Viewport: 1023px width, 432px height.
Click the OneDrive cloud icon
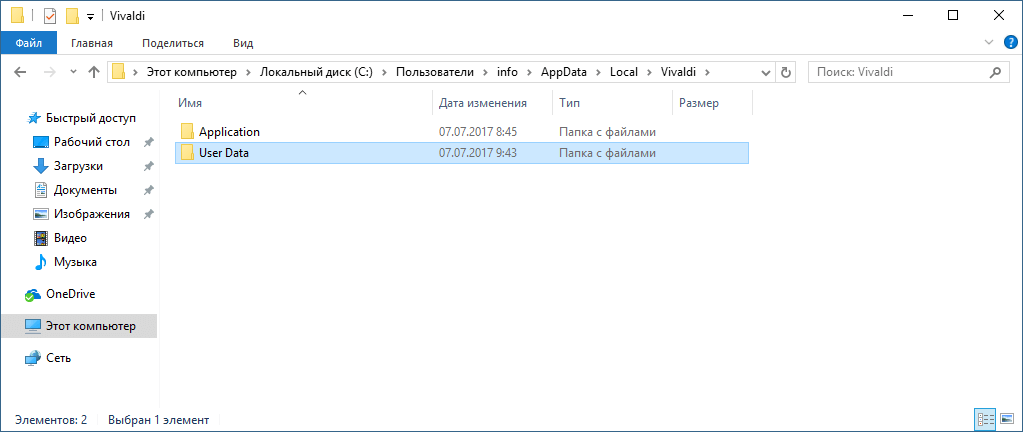[33, 294]
